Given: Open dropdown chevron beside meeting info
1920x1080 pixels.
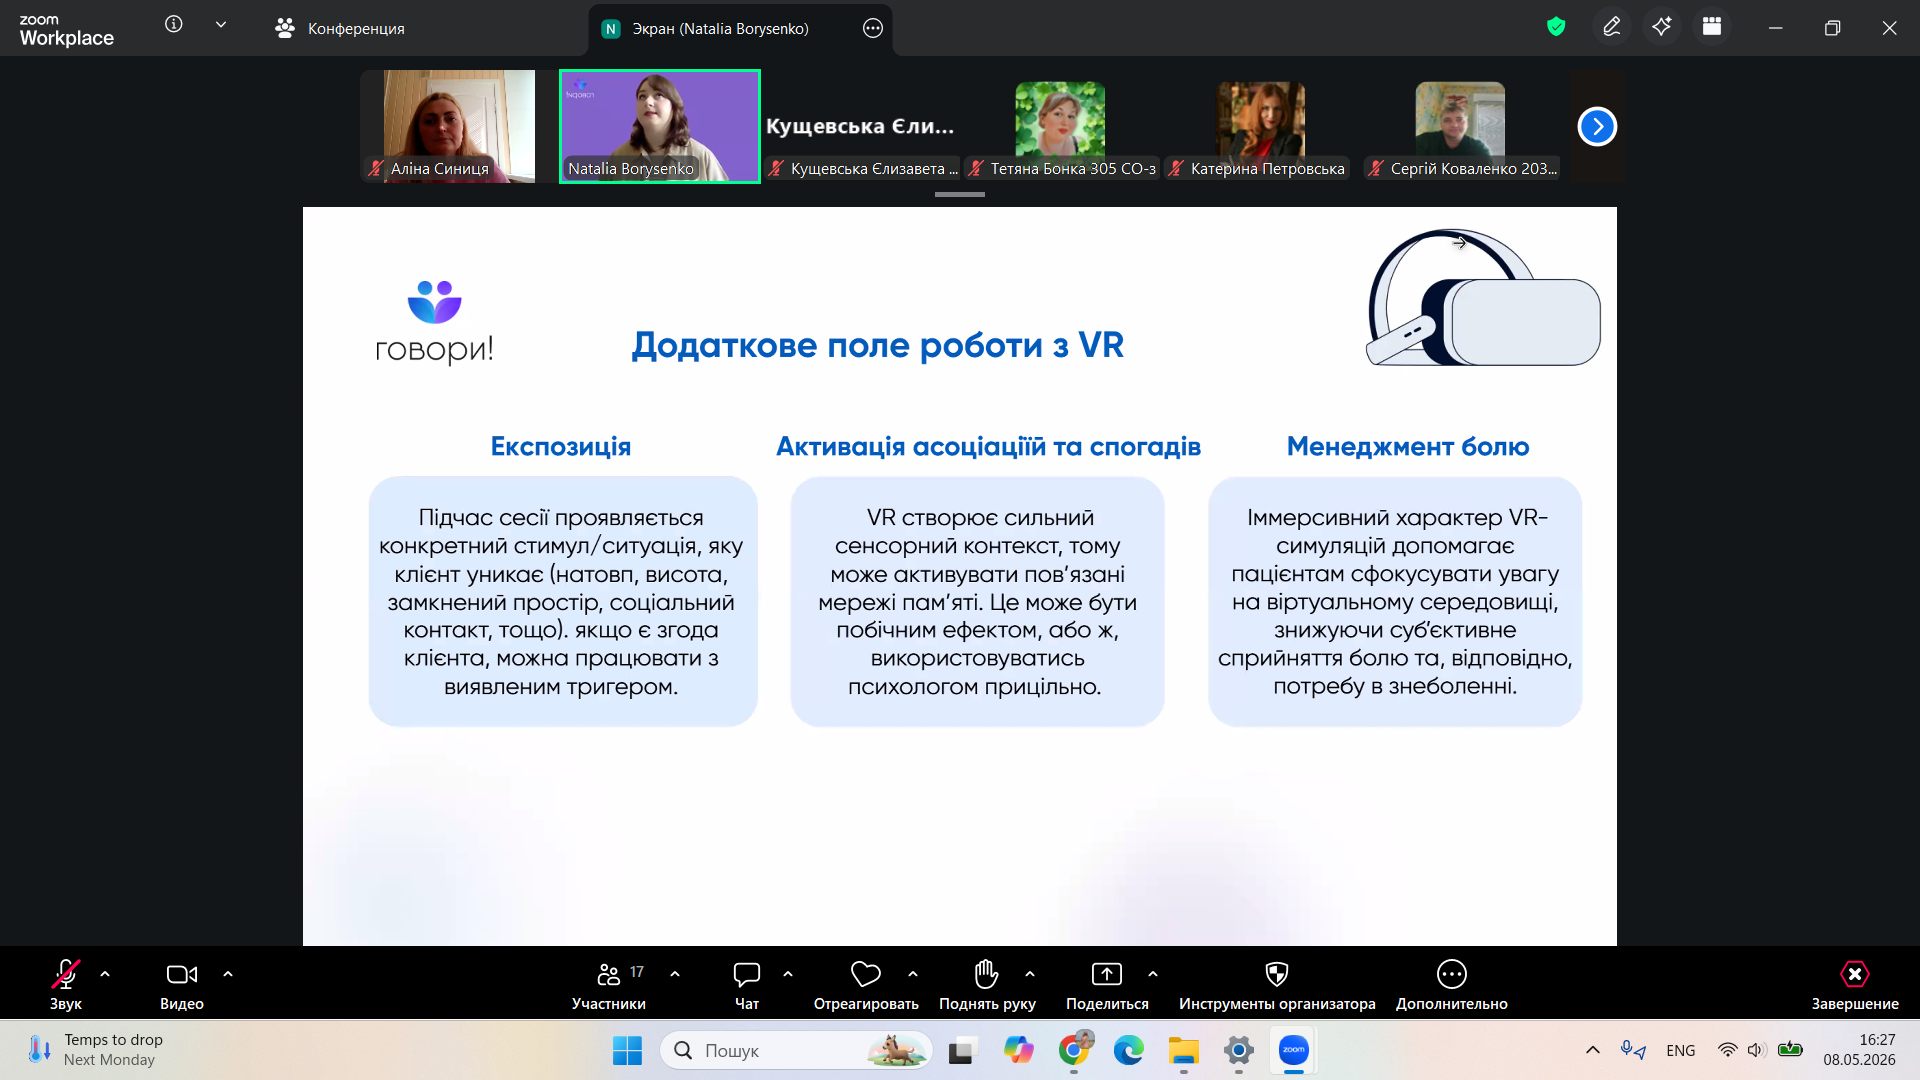Looking at the screenshot, I should tap(221, 25).
